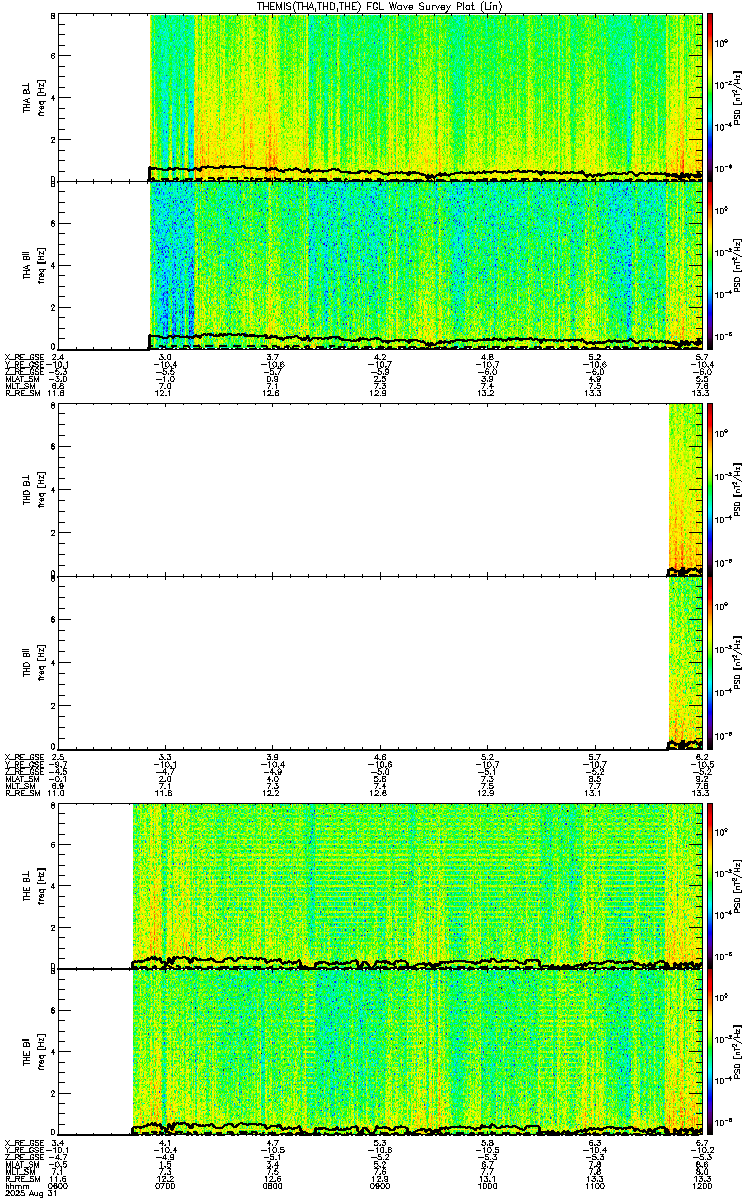Click the "1200" time tick label
Viewport: 750px width, 1200px height.
click(x=702, y=1186)
